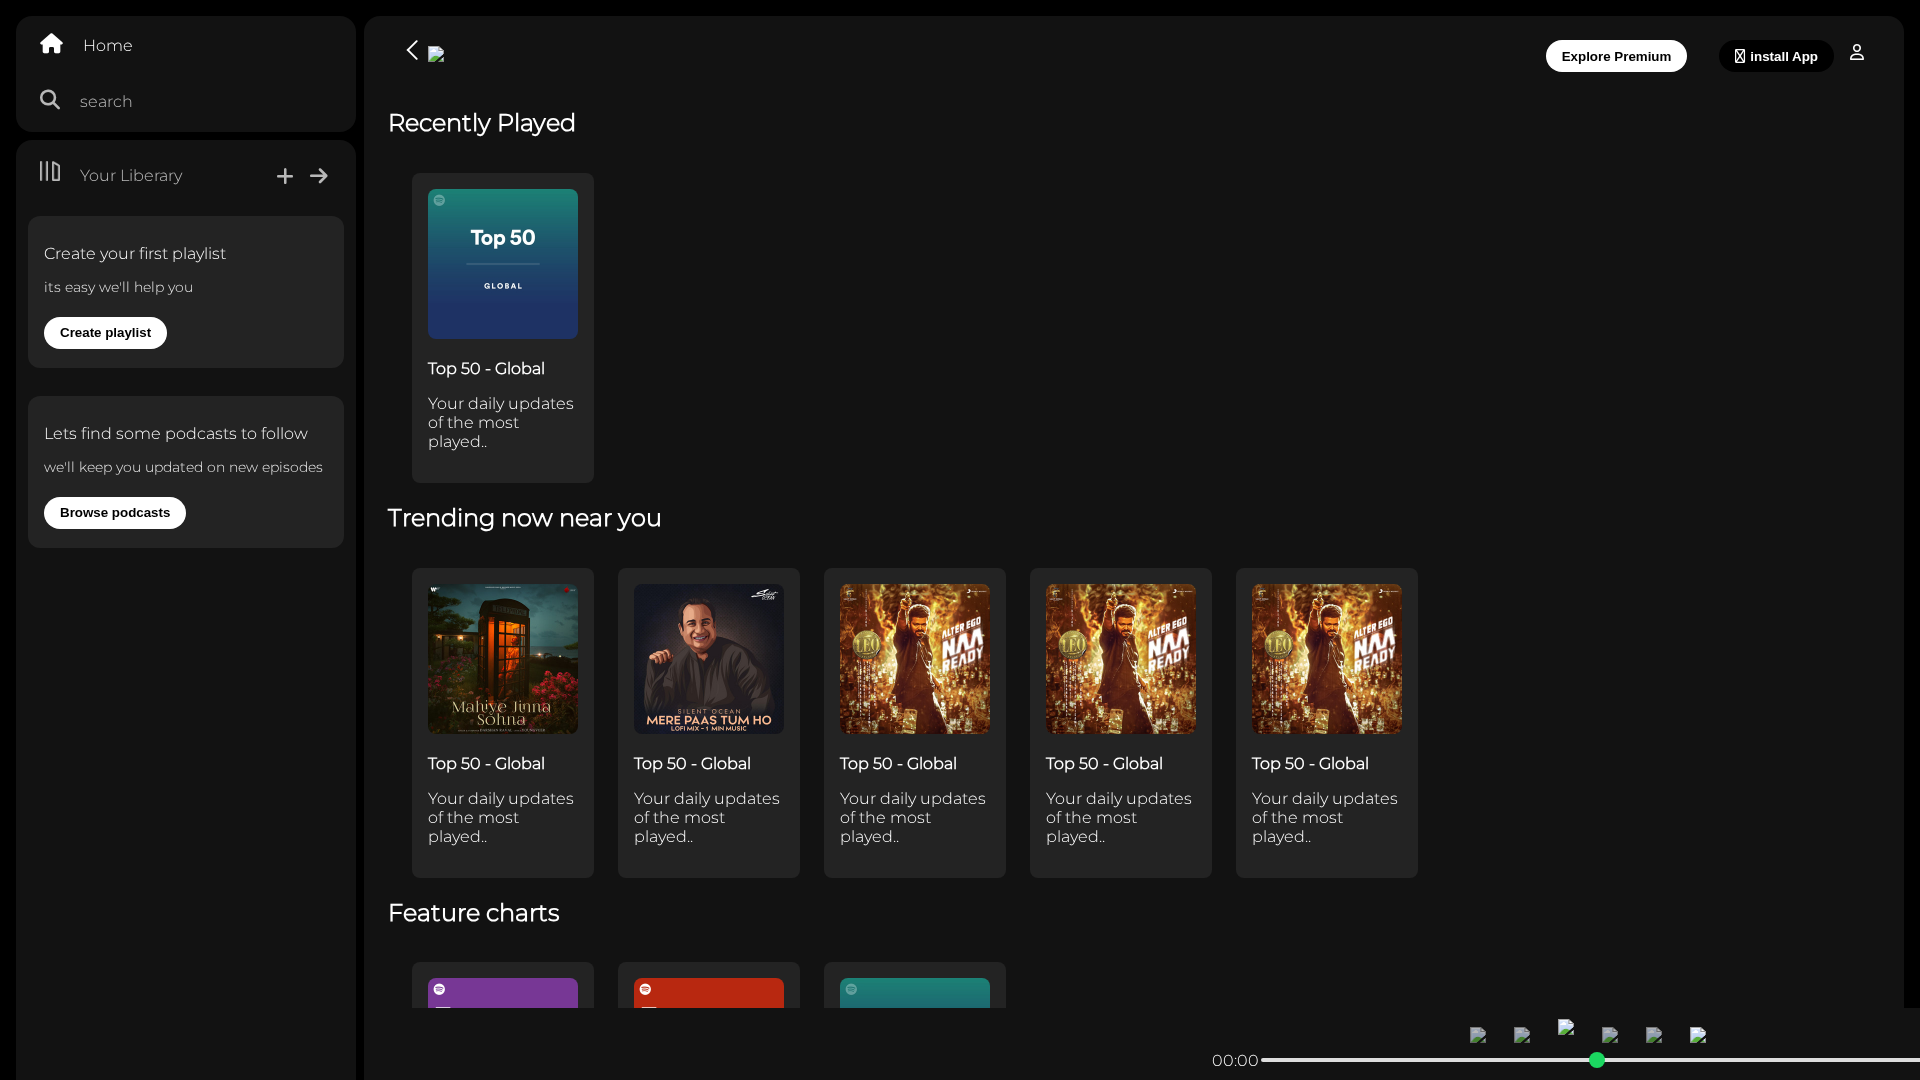This screenshot has height=1080, width=1920.
Task: Click the Spotify logo on red chart cover
Action: click(x=645, y=989)
